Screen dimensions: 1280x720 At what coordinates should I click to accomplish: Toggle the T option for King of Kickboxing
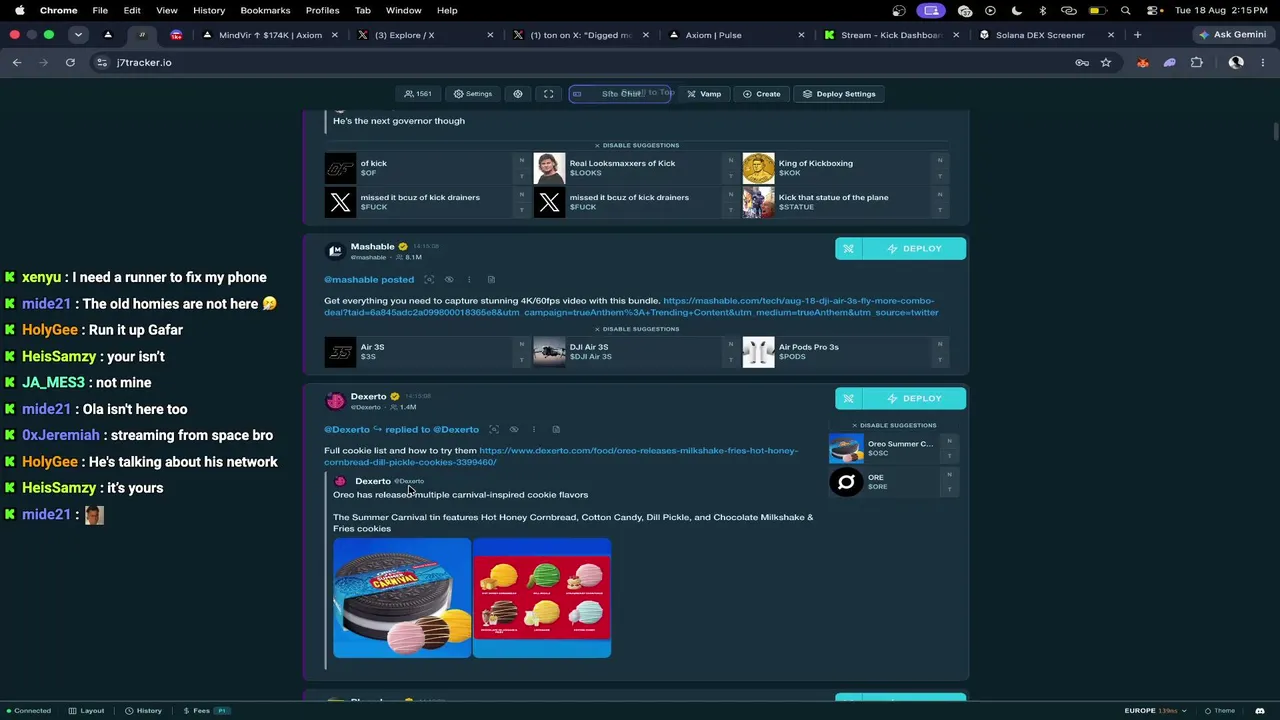pos(939,176)
